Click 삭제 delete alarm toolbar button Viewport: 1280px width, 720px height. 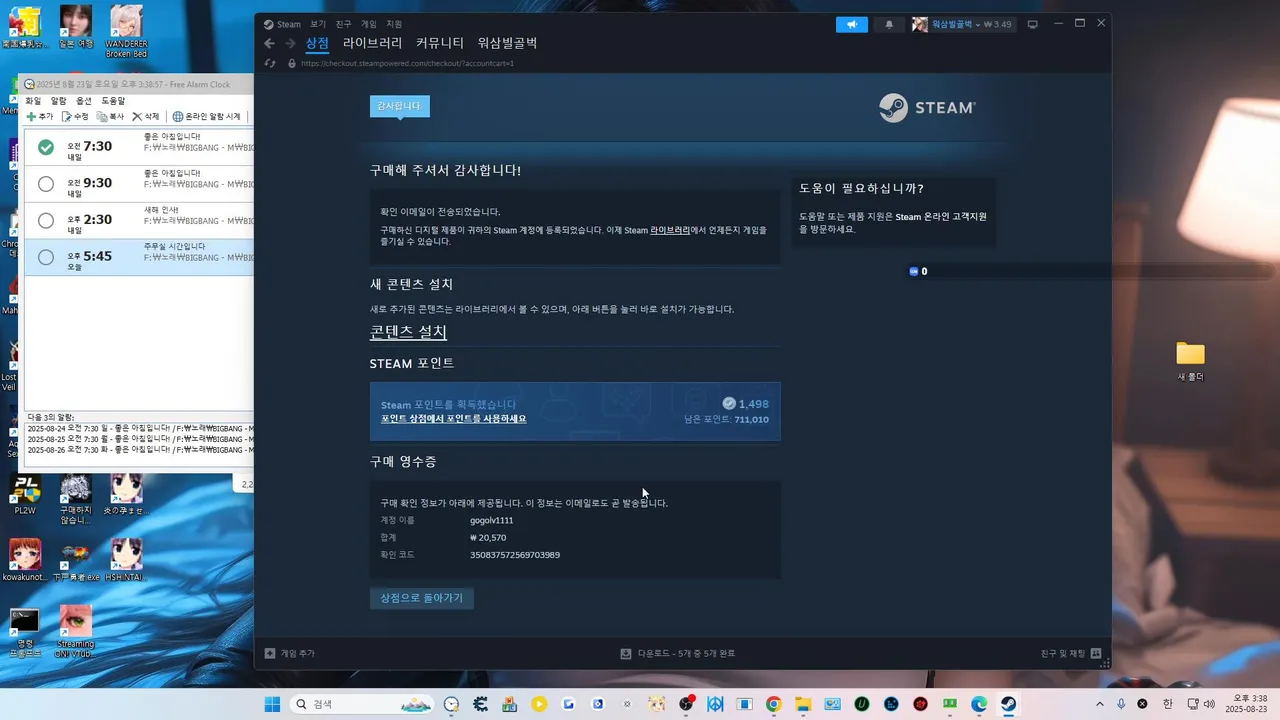pos(146,117)
